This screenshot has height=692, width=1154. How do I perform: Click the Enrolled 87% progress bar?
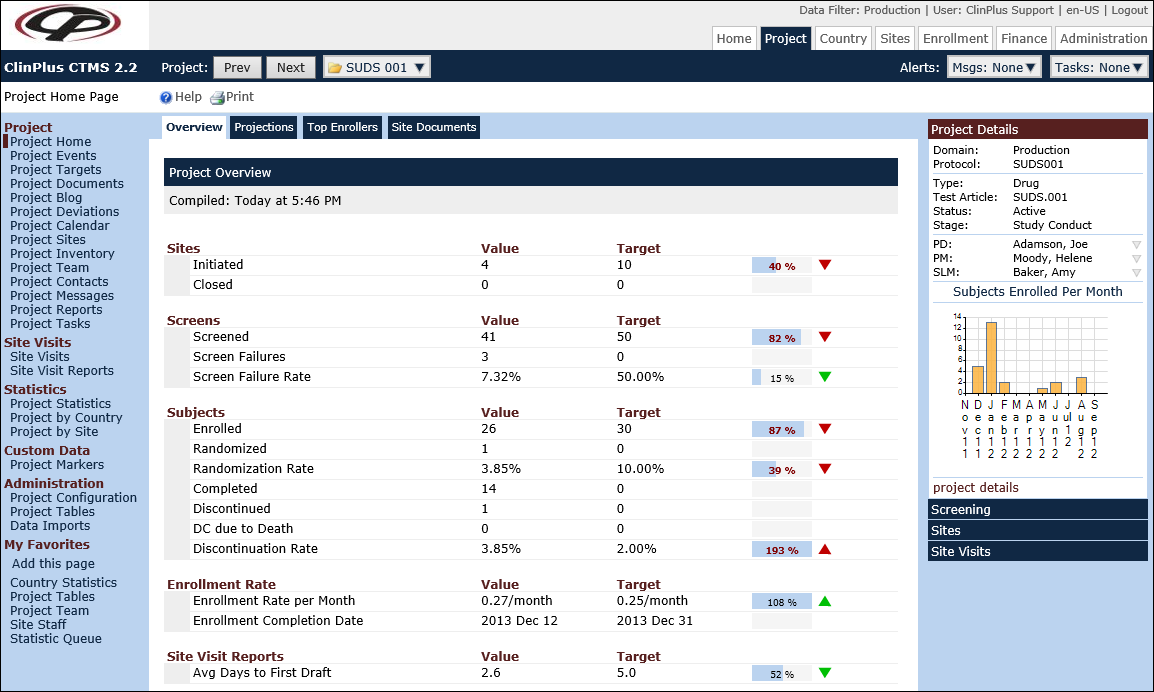(781, 429)
